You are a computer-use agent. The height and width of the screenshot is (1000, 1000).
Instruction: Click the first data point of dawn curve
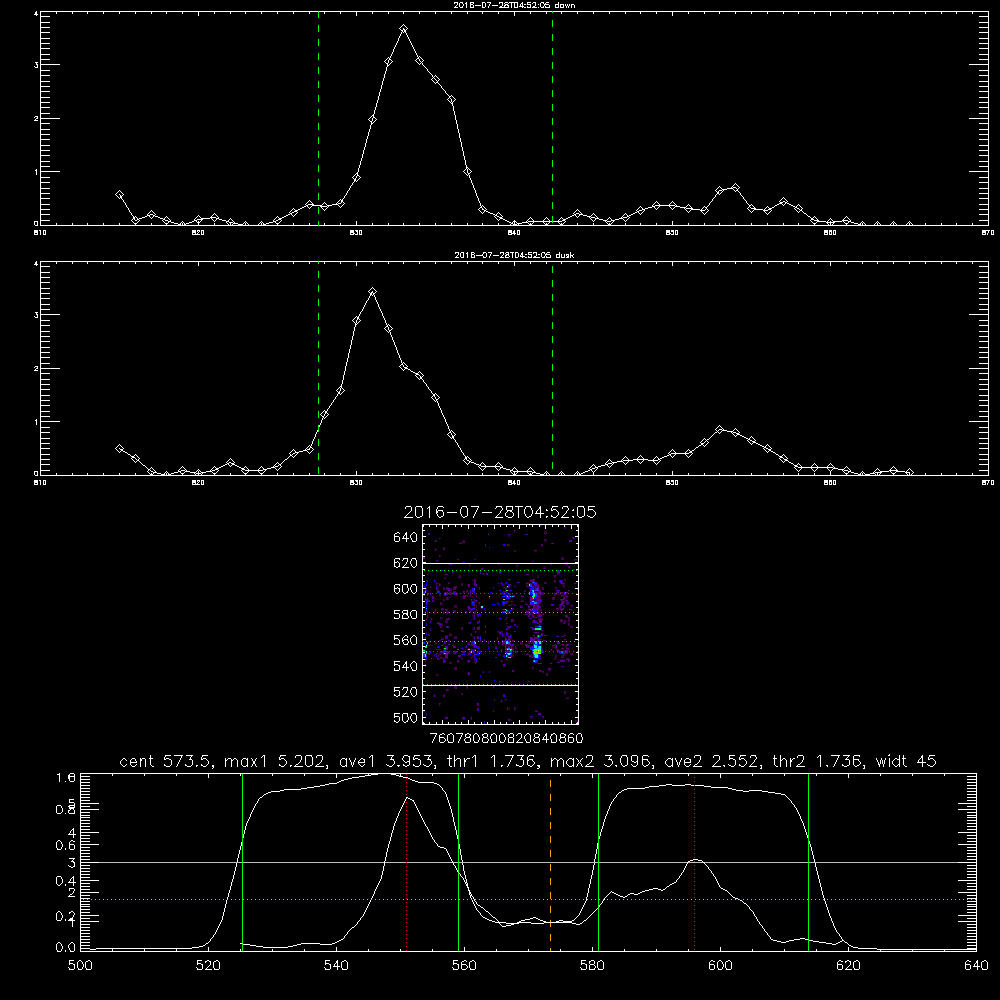(x=119, y=195)
